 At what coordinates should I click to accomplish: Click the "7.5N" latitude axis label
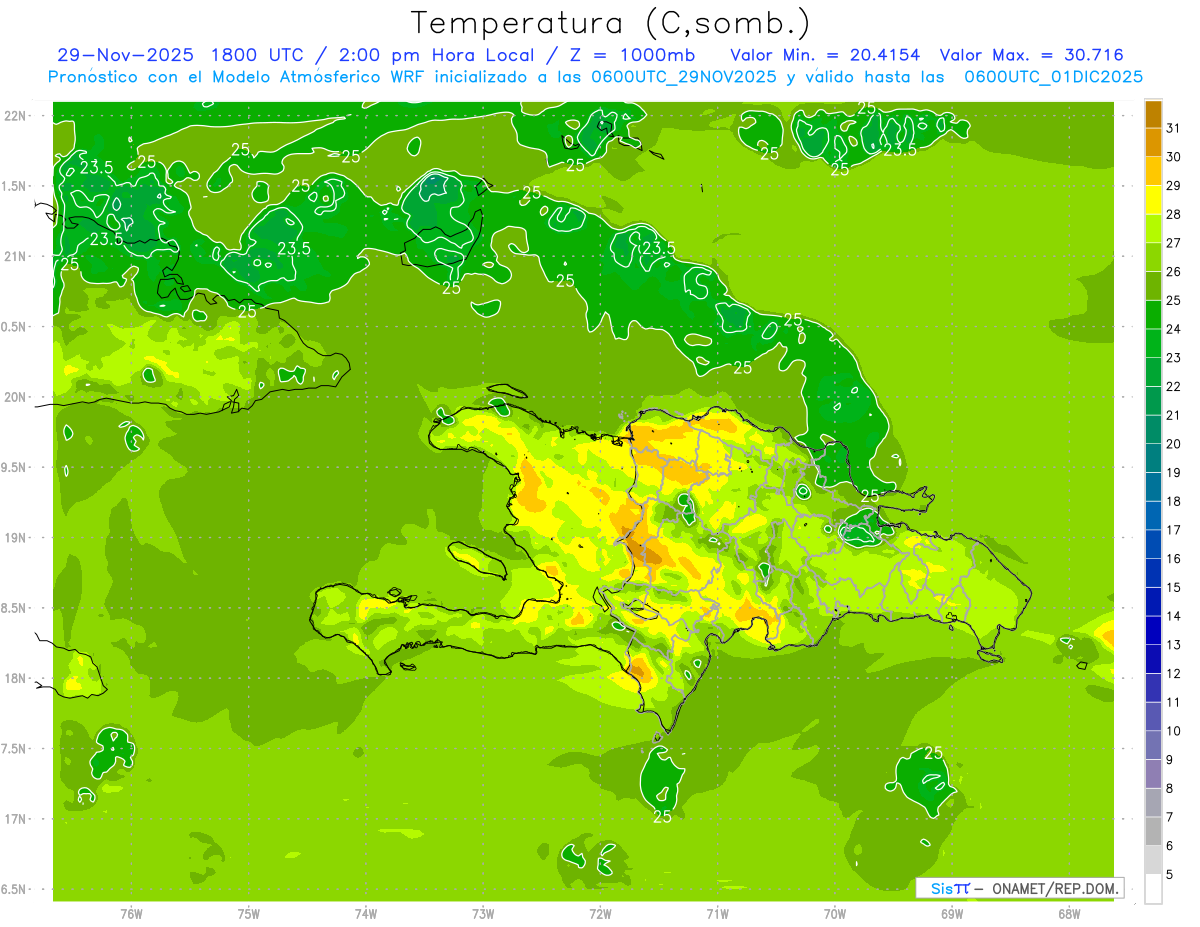pyautogui.click(x=14, y=749)
